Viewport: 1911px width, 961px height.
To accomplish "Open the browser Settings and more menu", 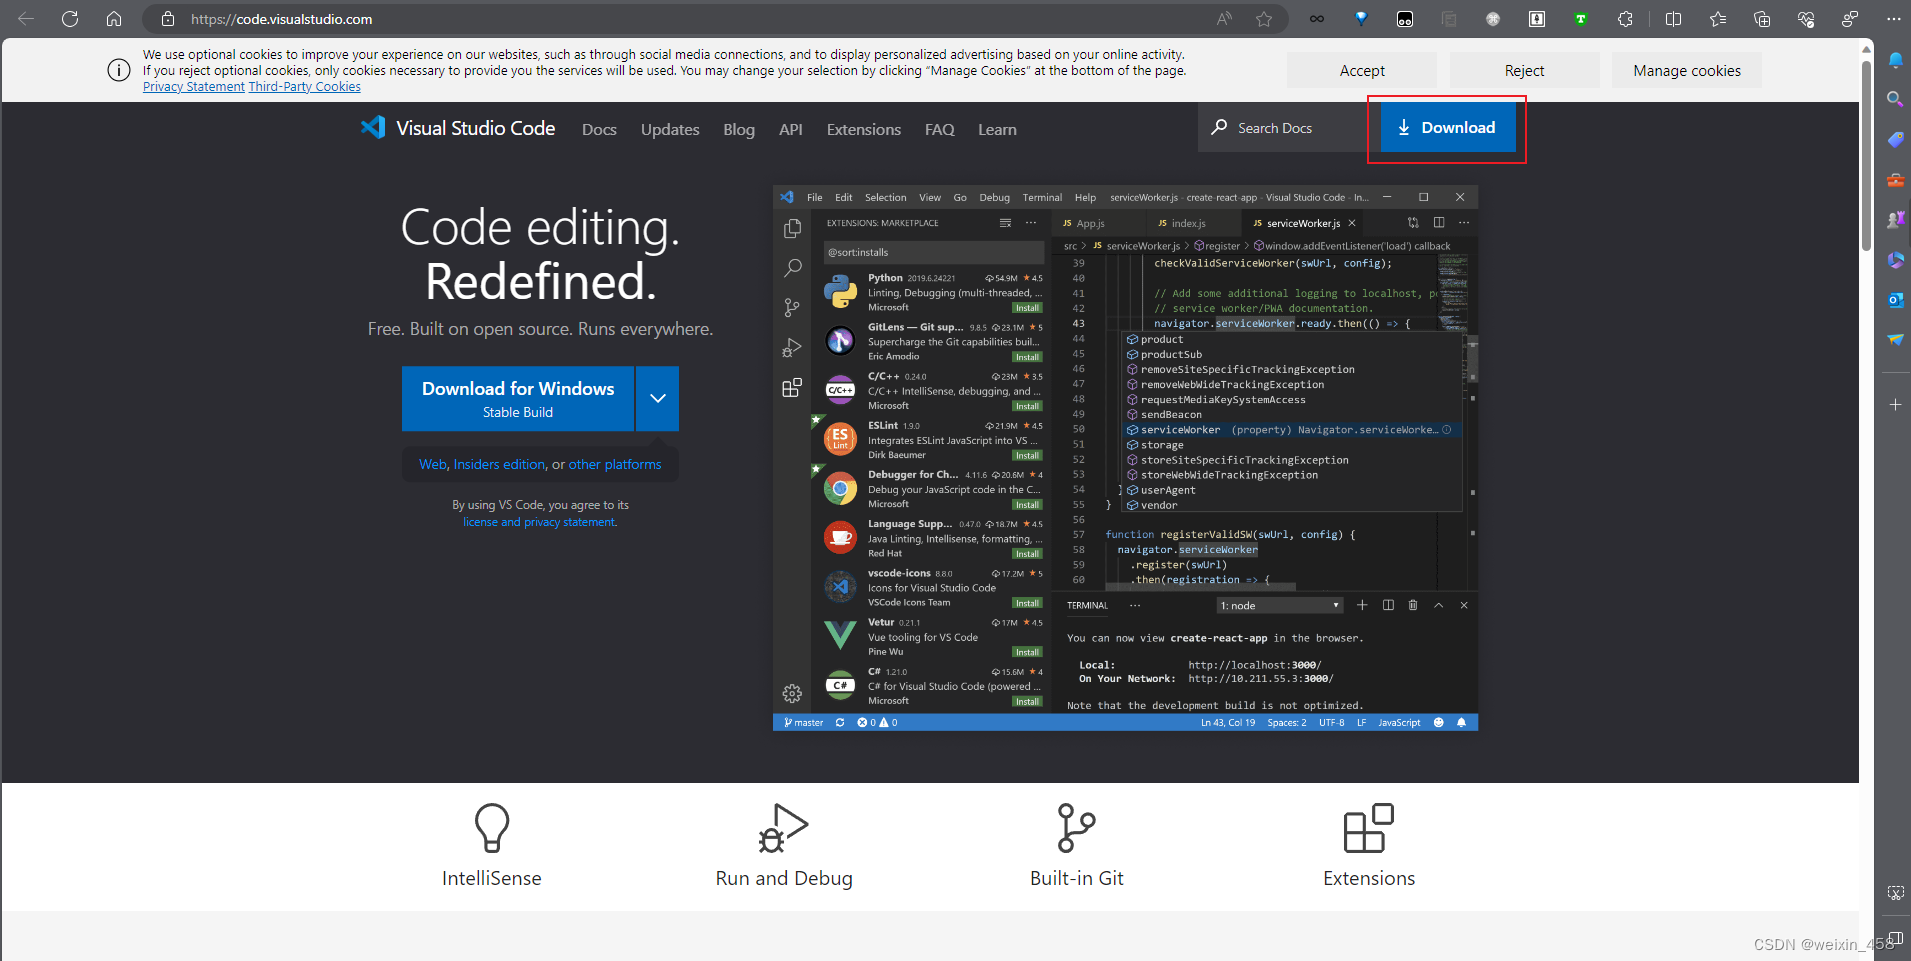I will click(1894, 19).
